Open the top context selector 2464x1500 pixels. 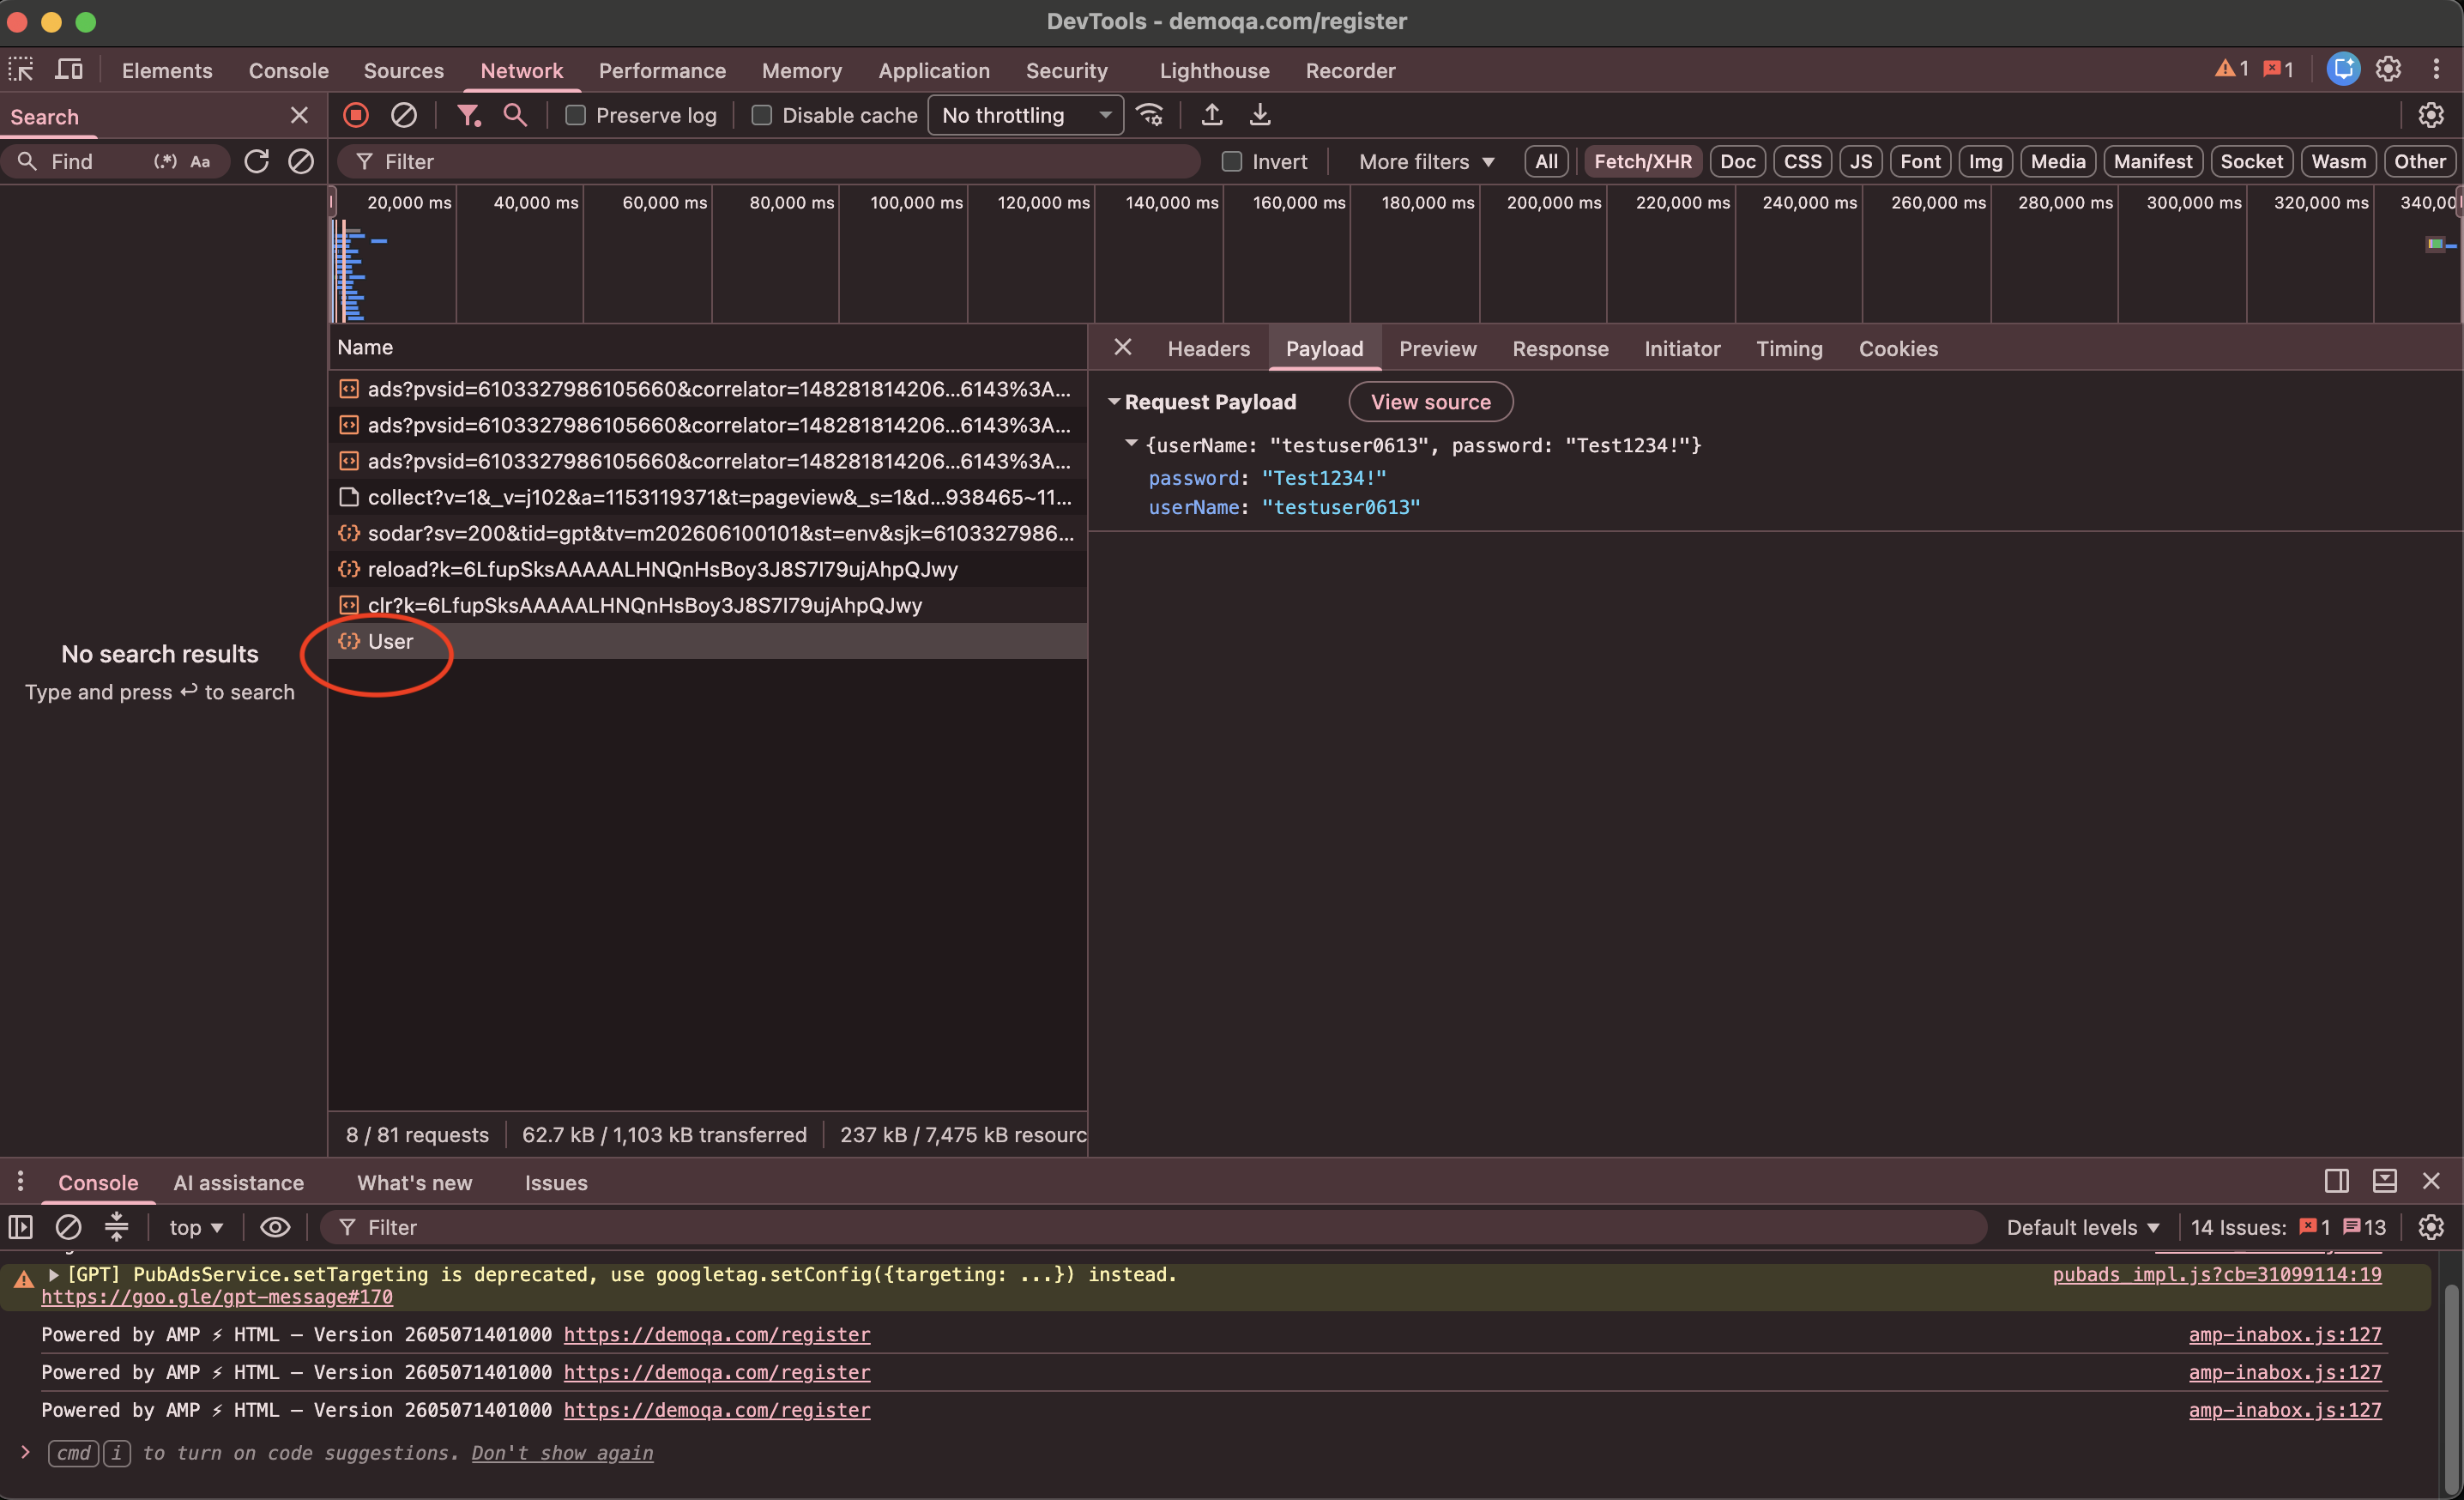pyautogui.click(x=196, y=1227)
